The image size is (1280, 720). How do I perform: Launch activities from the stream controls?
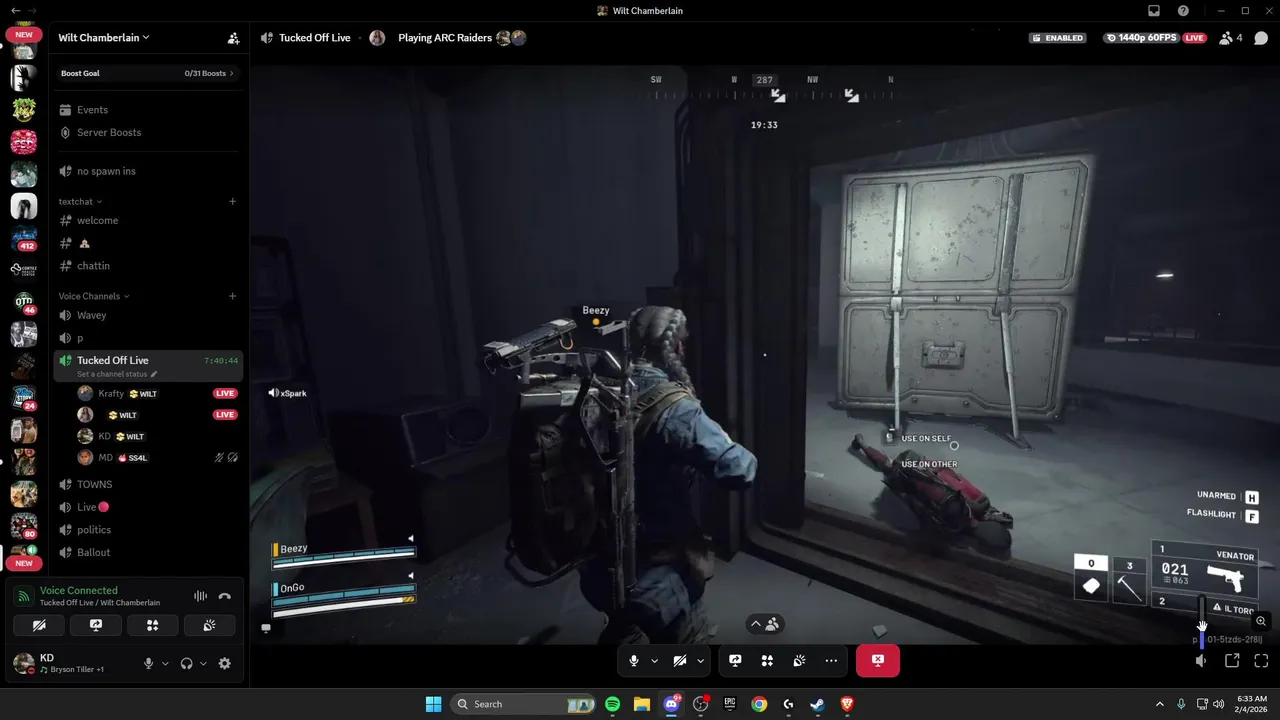click(767, 661)
